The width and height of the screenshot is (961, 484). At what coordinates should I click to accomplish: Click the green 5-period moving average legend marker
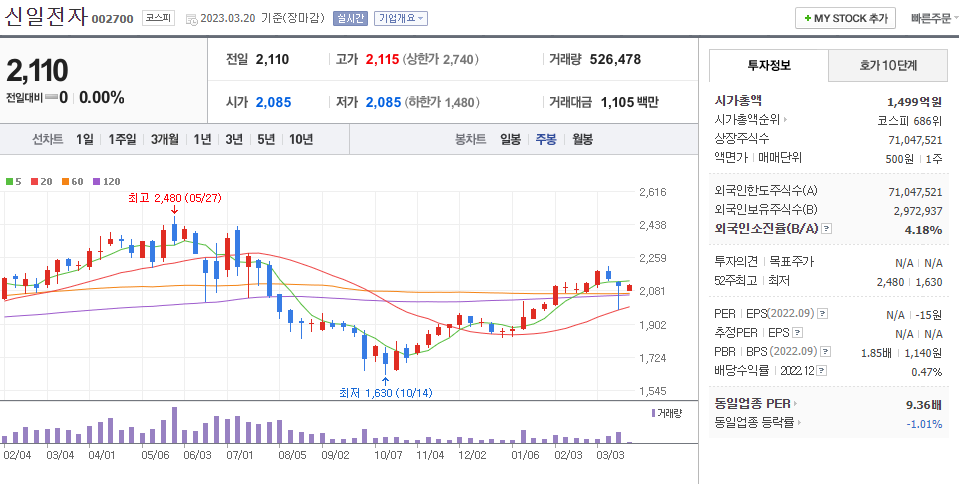(9, 181)
